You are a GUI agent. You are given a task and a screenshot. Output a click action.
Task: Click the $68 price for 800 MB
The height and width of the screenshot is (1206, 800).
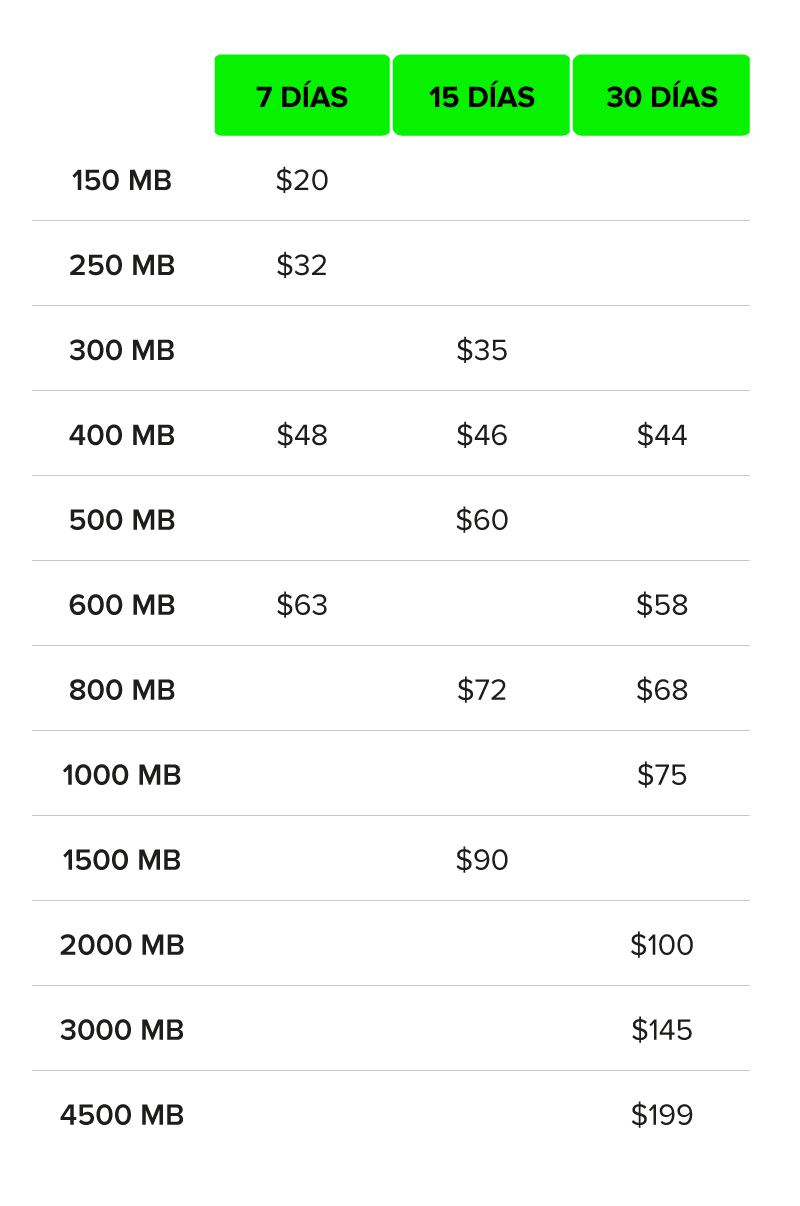662,691
